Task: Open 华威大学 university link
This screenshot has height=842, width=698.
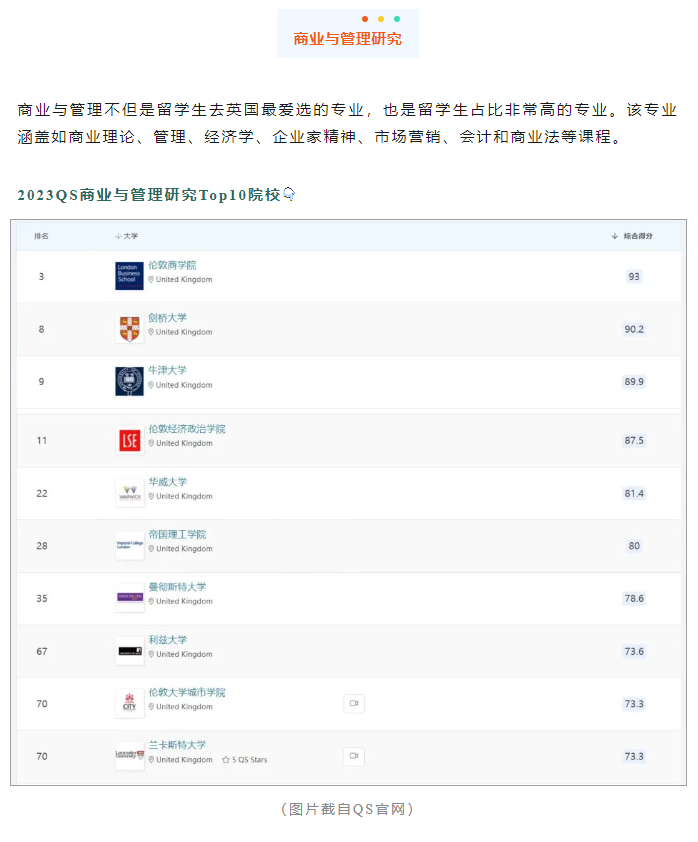Action: click(x=168, y=482)
